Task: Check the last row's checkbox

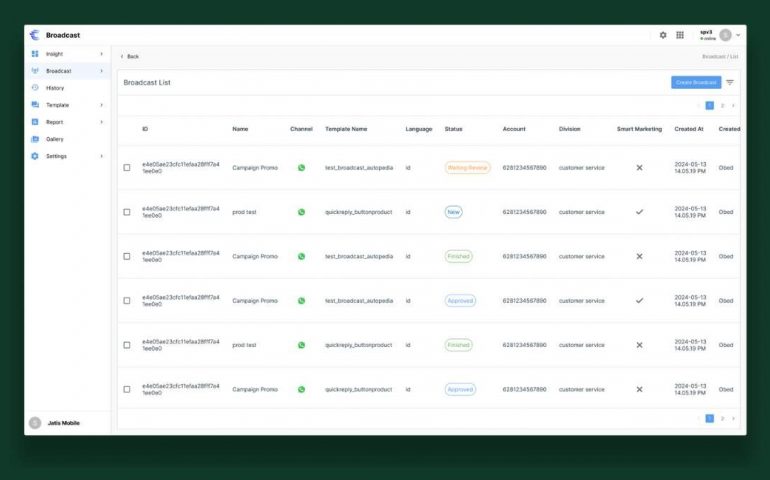Action: 127,389
